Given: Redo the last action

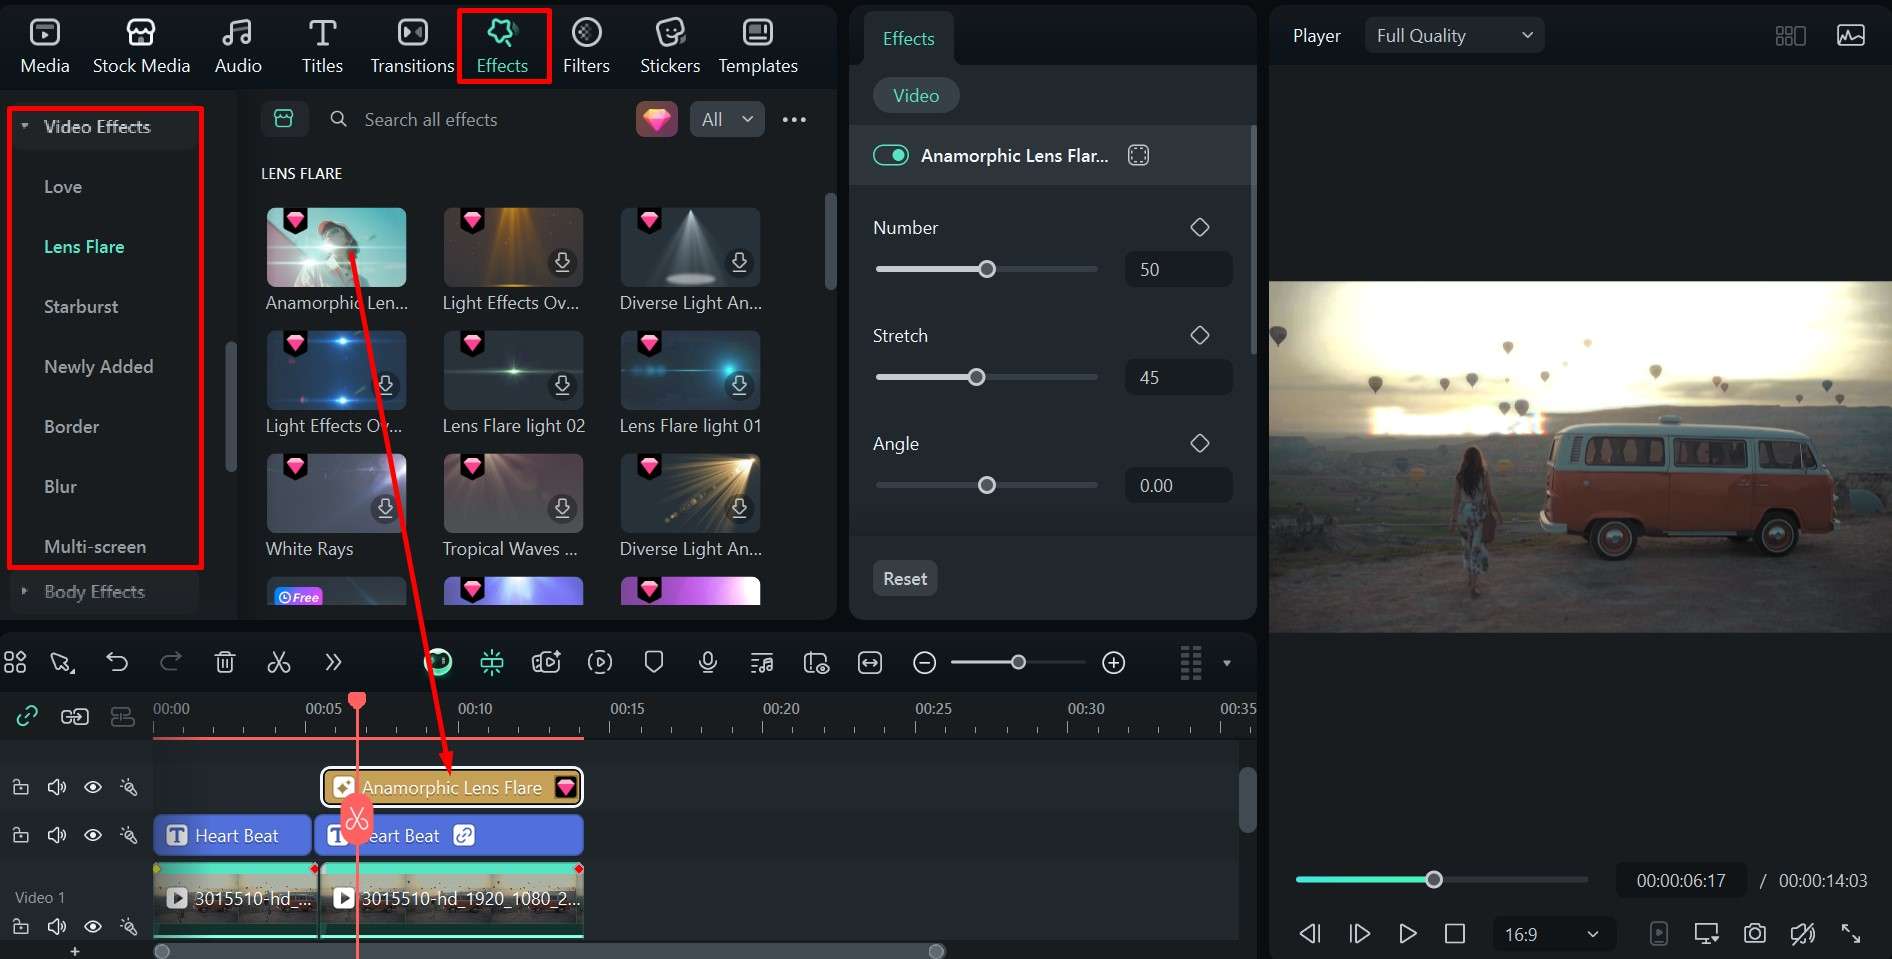Looking at the screenshot, I should click(x=171, y=662).
